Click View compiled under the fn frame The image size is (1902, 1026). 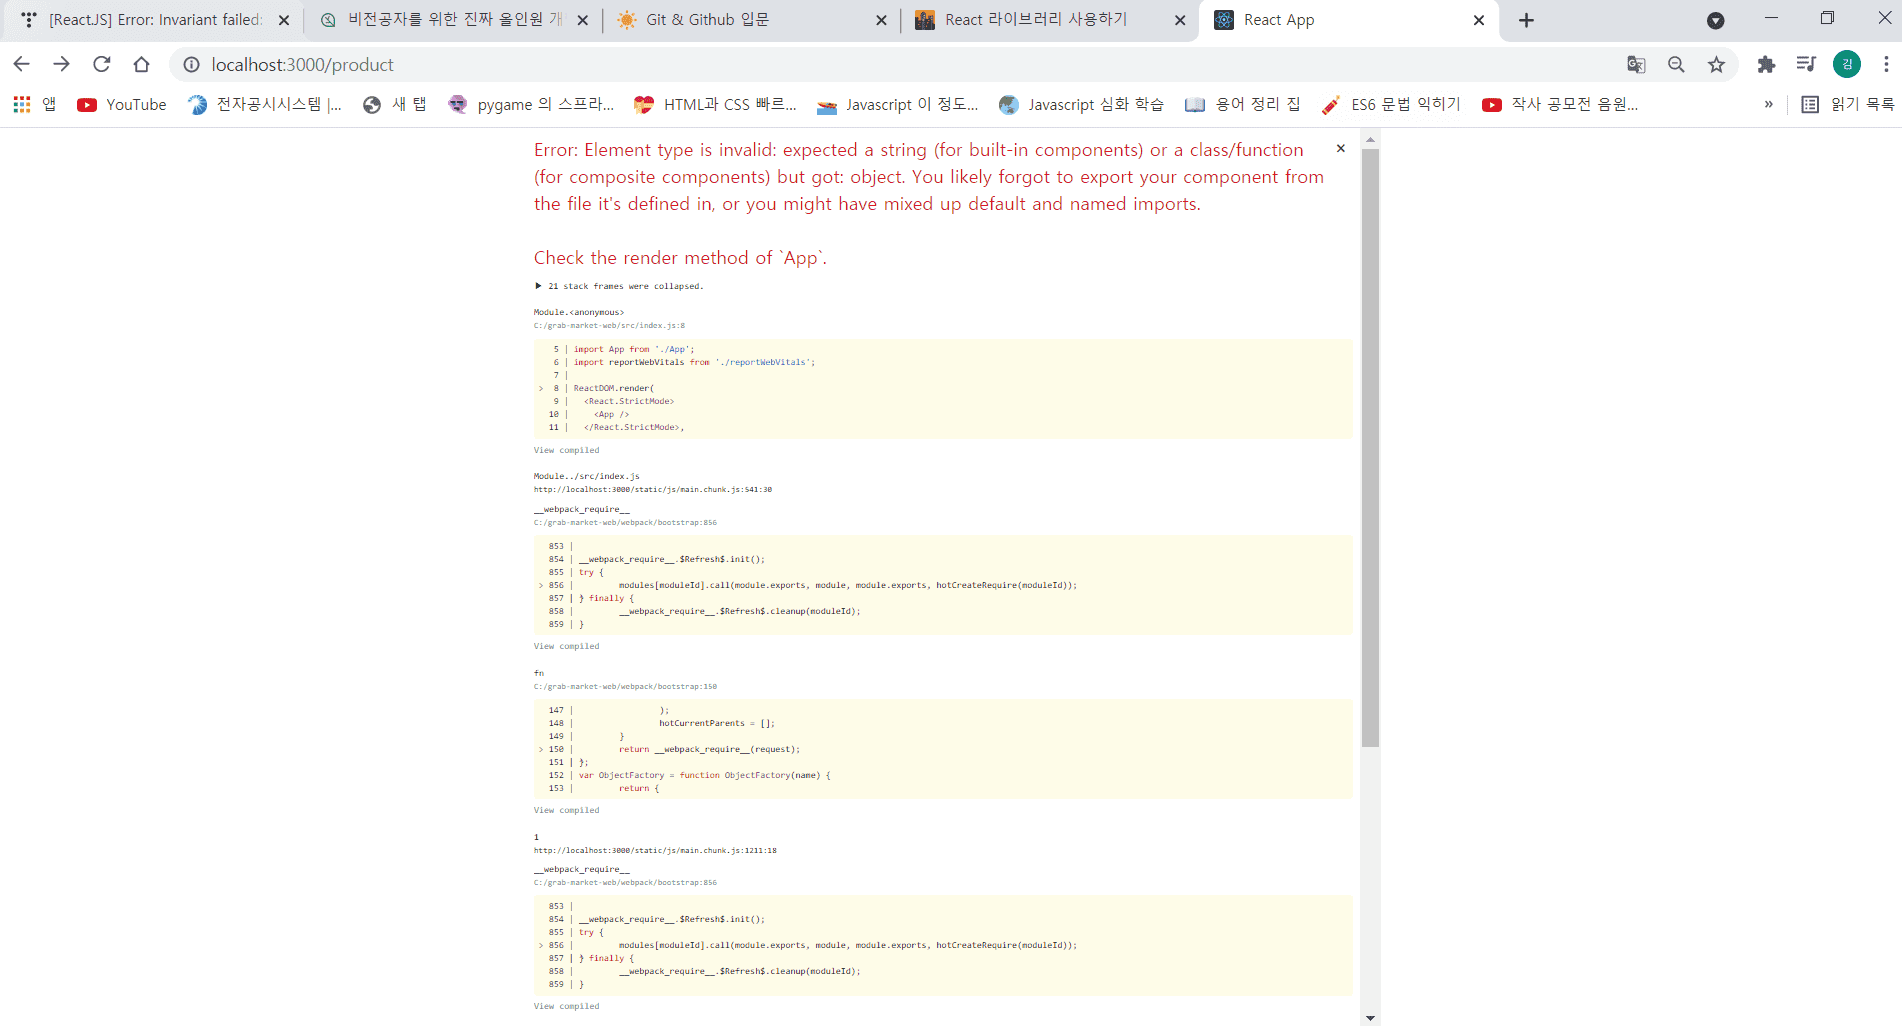coord(567,810)
